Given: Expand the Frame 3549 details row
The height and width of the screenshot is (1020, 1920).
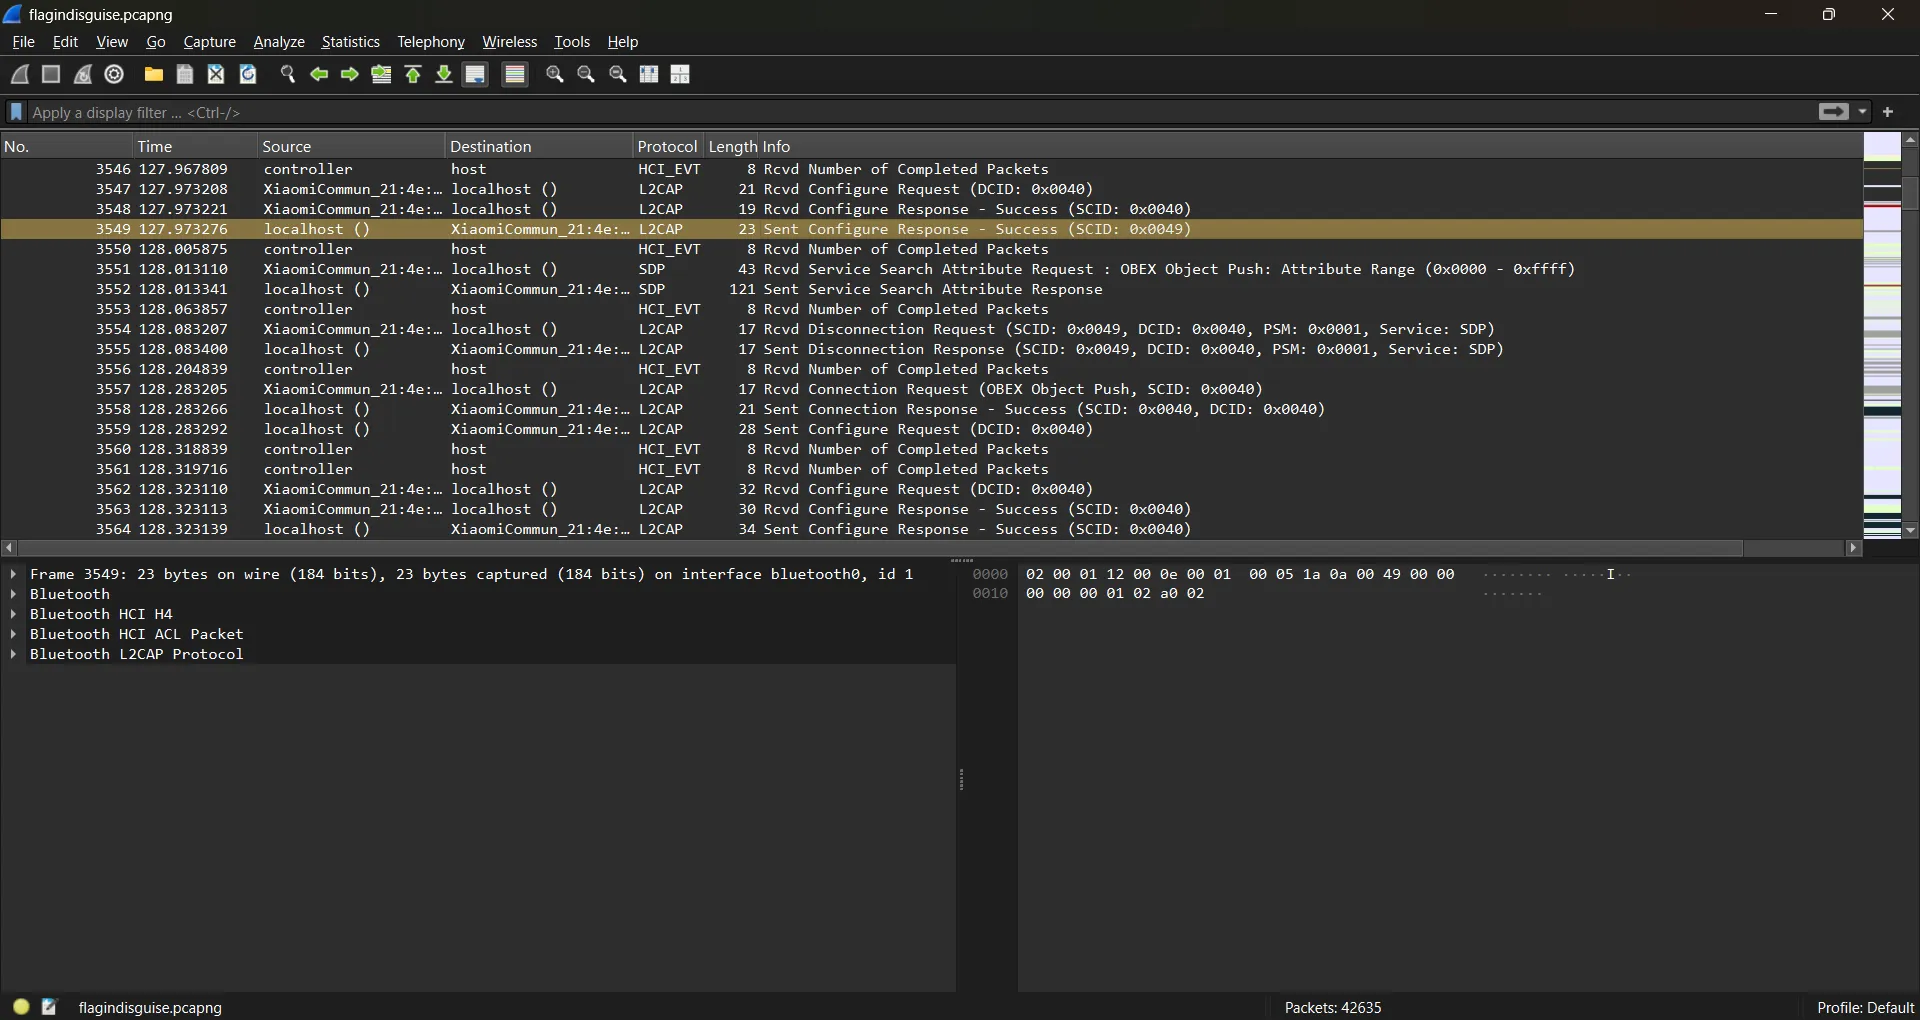Looking at the screenshot, I should pyautogui.click(x=13, y=574).
